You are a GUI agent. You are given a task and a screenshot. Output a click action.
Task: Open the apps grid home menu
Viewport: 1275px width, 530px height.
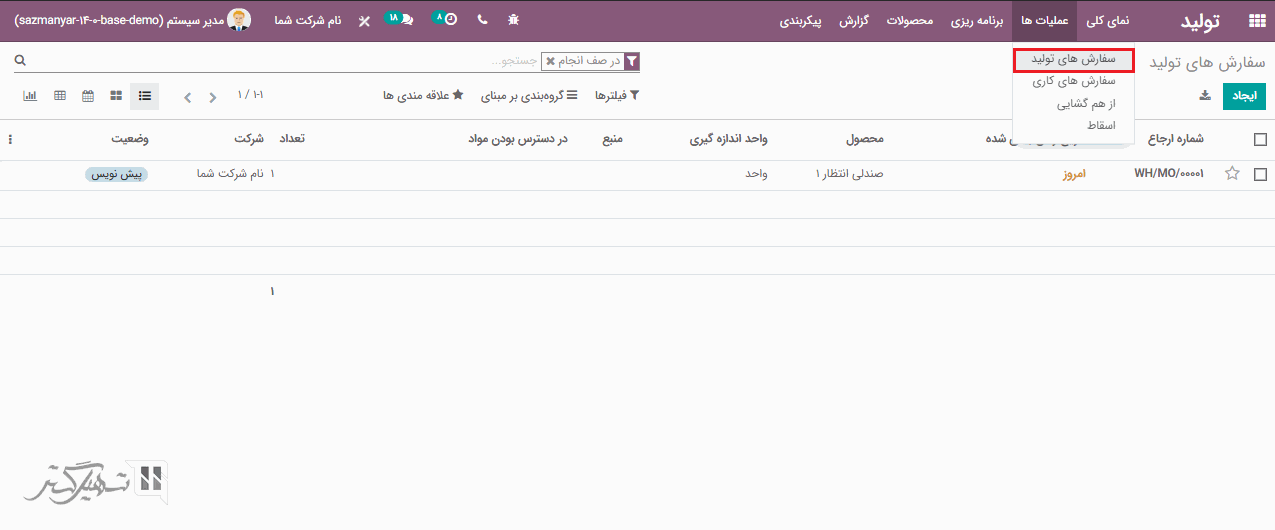(1256, 20)
